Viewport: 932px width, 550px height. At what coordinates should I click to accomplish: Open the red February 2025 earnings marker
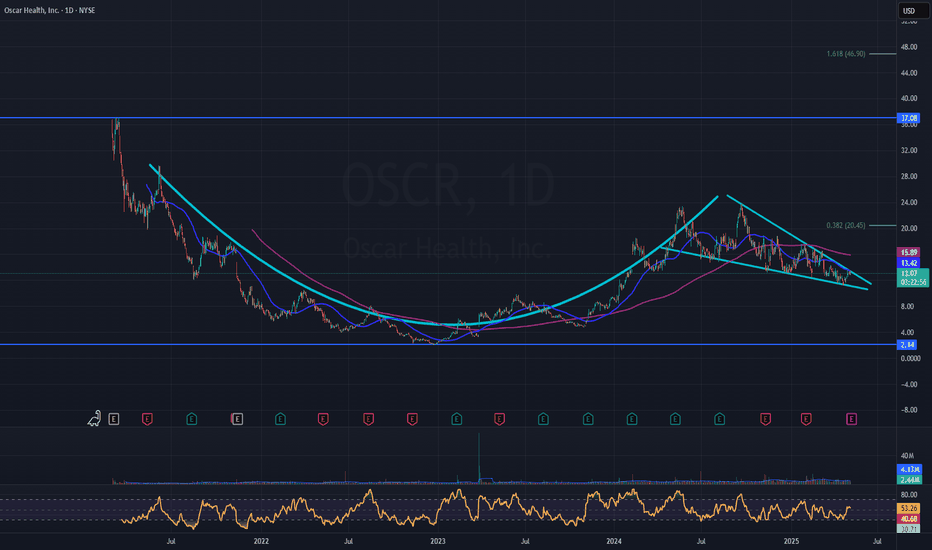[806, 419]
